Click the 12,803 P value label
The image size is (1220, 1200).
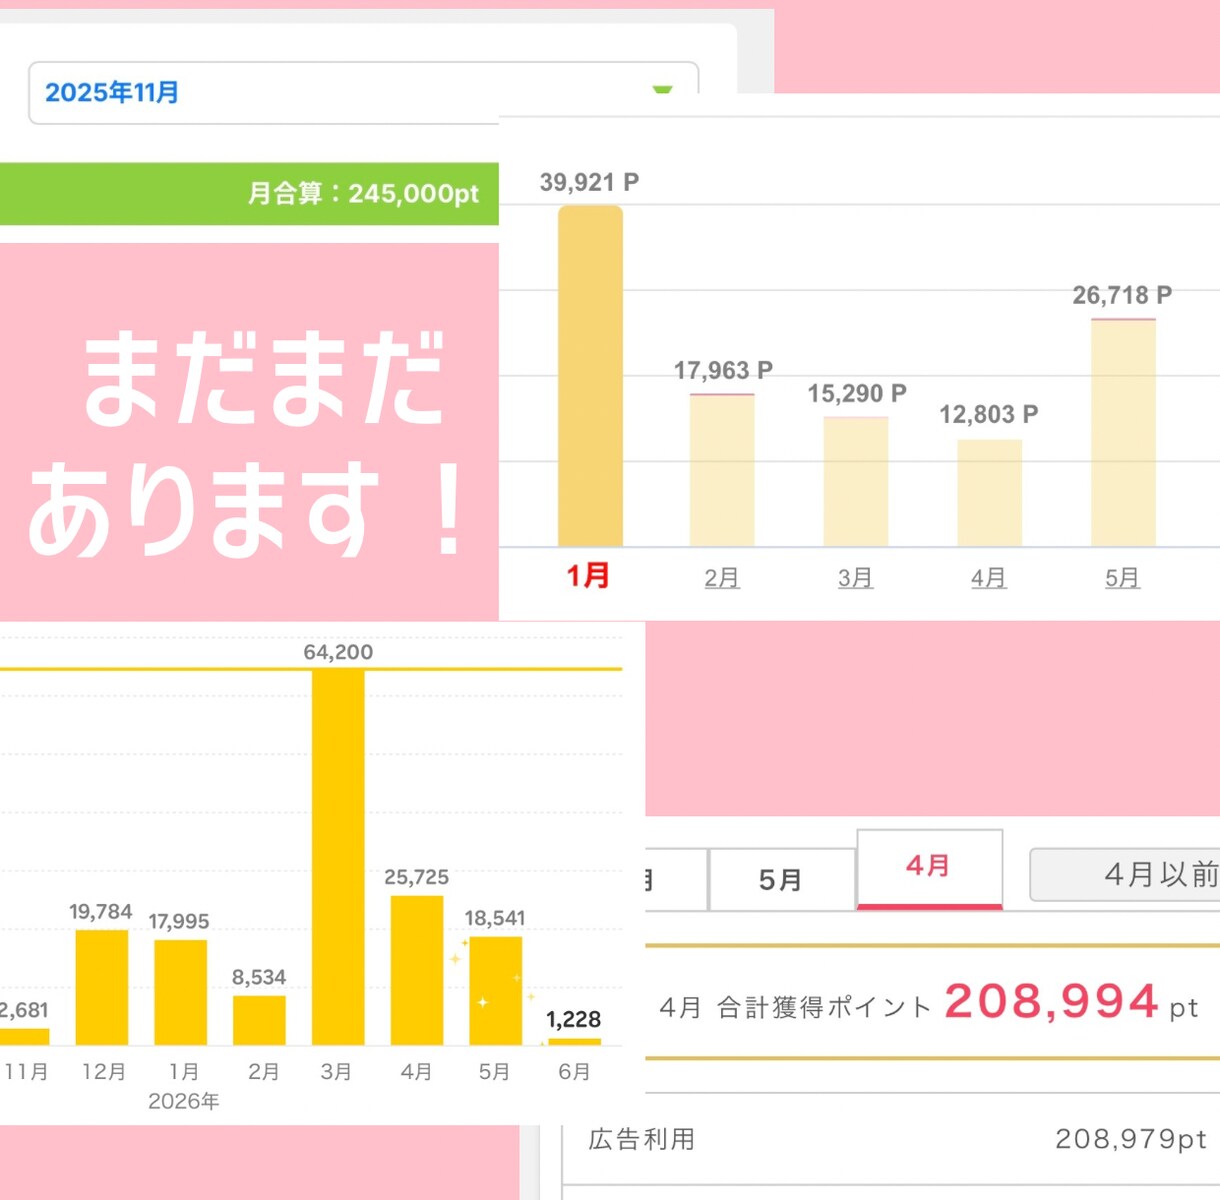tap(989, 415)
